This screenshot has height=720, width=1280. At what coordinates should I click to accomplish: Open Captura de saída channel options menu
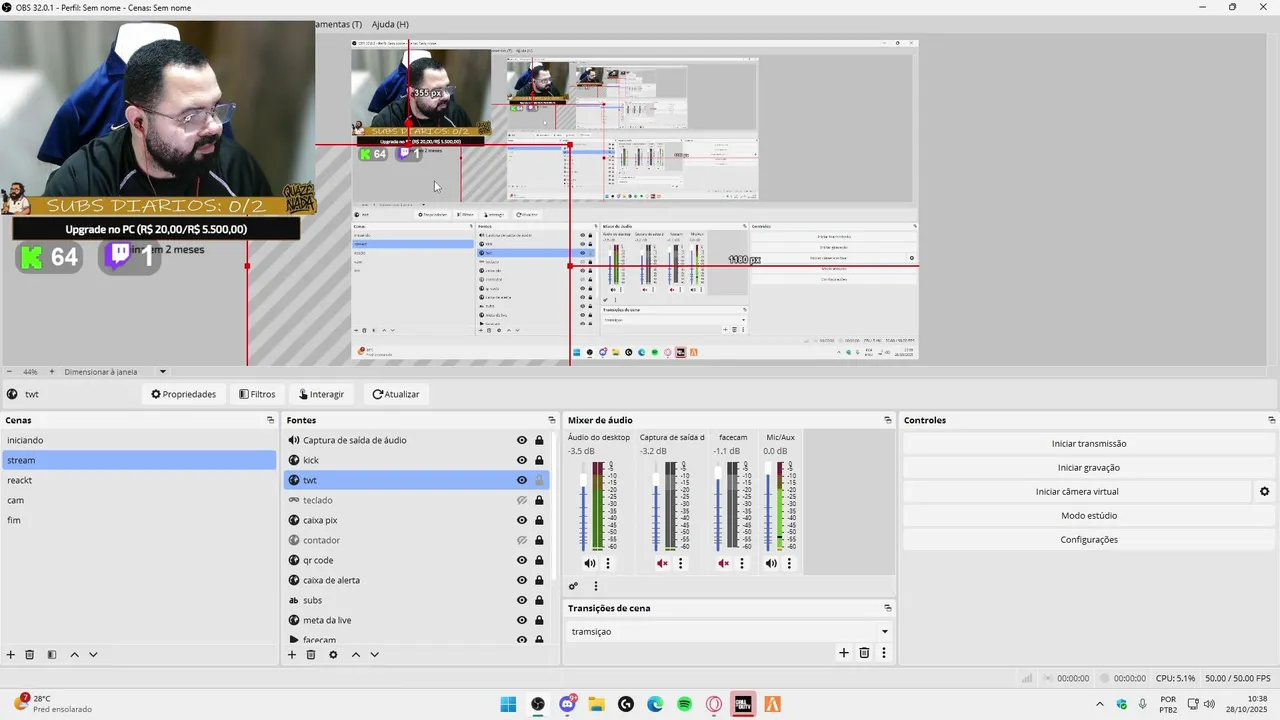click(x=680, y=564)
